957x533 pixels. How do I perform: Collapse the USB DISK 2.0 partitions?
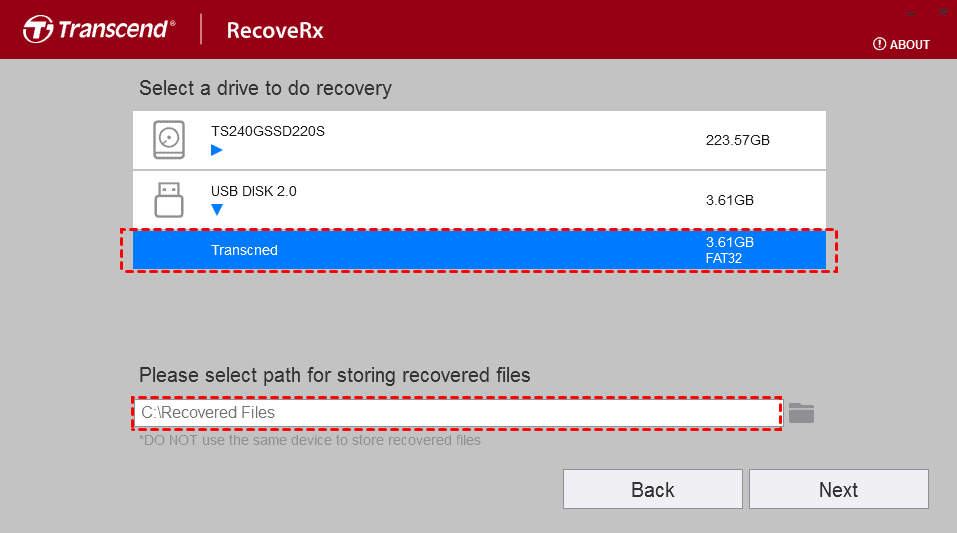tap(217, 210)
